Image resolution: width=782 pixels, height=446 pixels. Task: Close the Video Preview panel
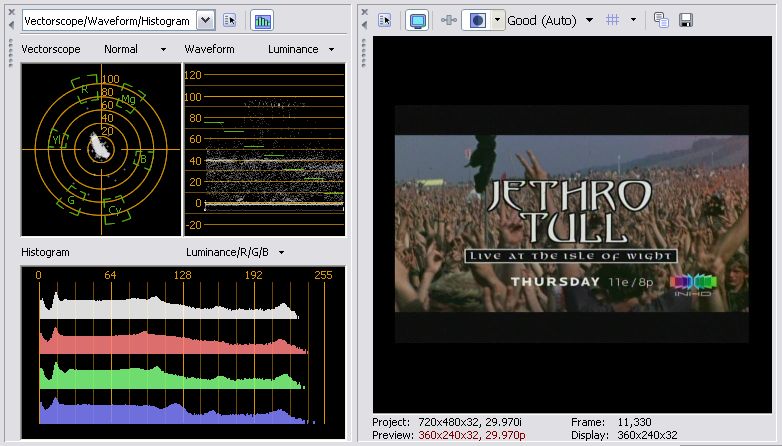pos(365,12)
